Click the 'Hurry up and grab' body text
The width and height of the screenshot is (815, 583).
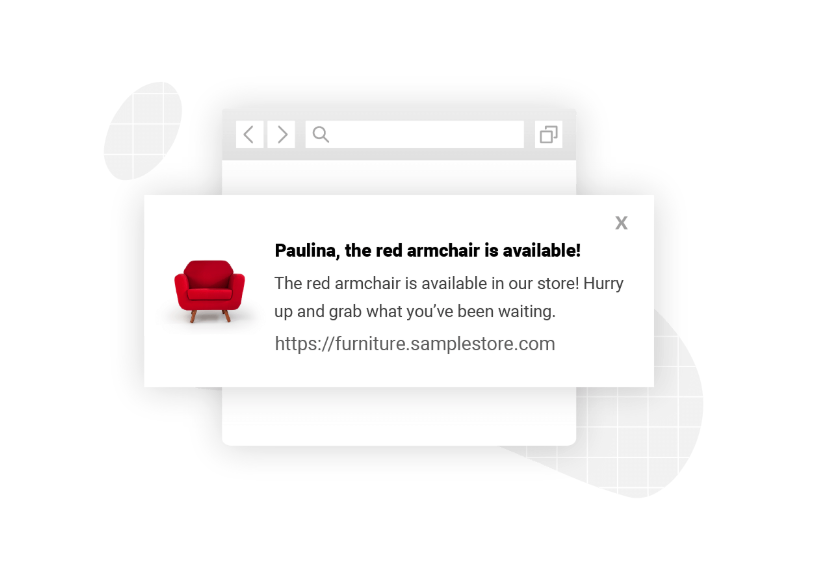(449, 297)
